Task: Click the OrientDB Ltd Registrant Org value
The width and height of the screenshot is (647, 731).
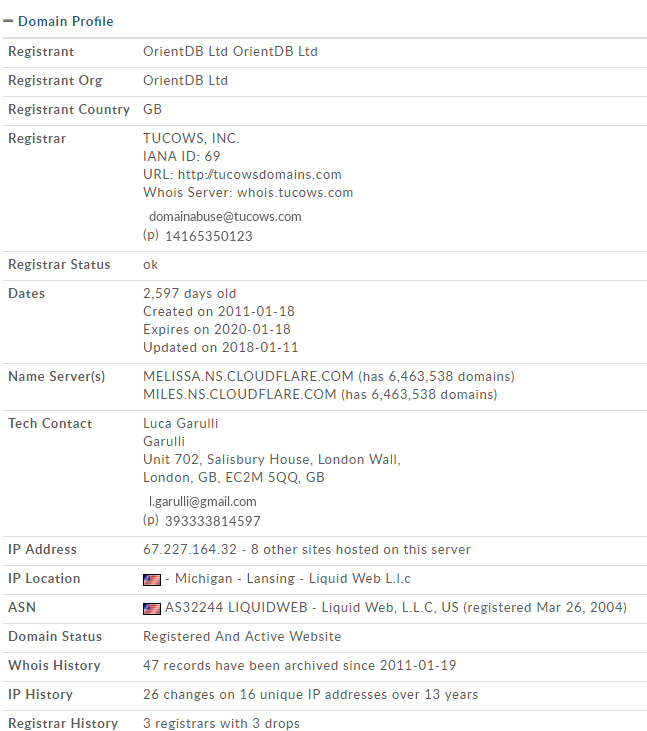Action: click(x=185, y=81)
